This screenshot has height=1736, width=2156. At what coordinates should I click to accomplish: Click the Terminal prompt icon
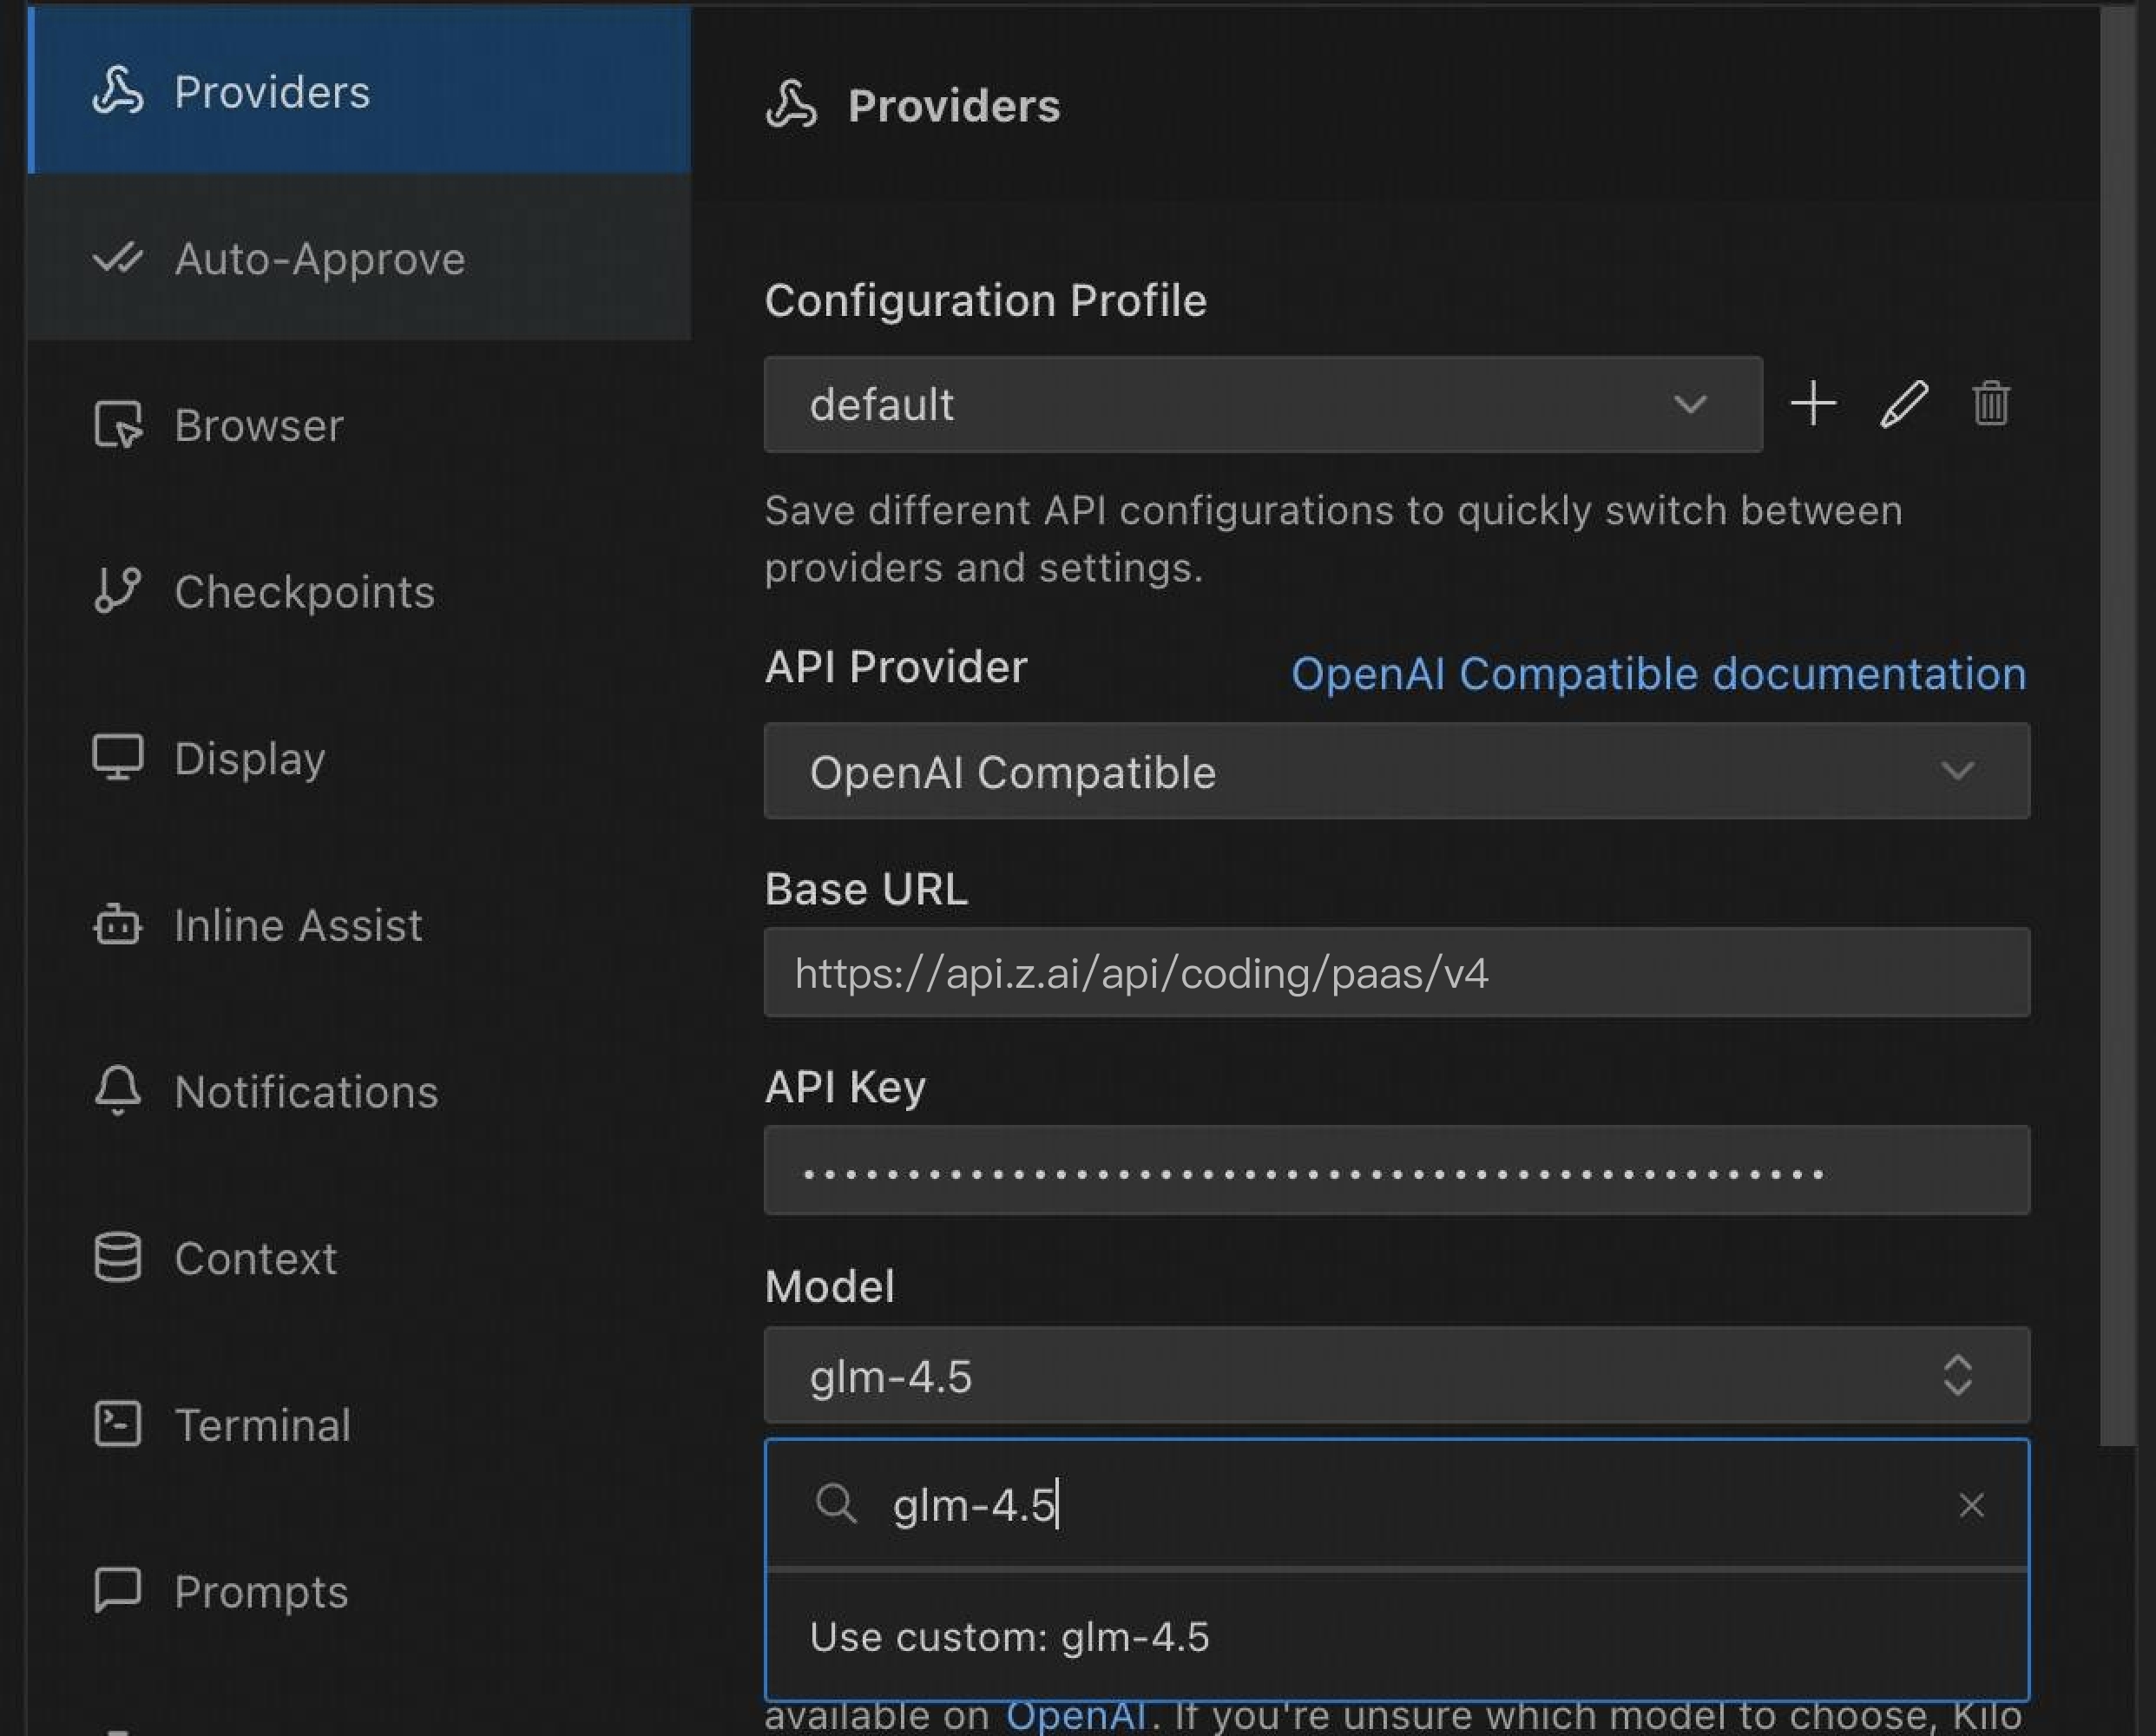click(x=118, y=1424)
